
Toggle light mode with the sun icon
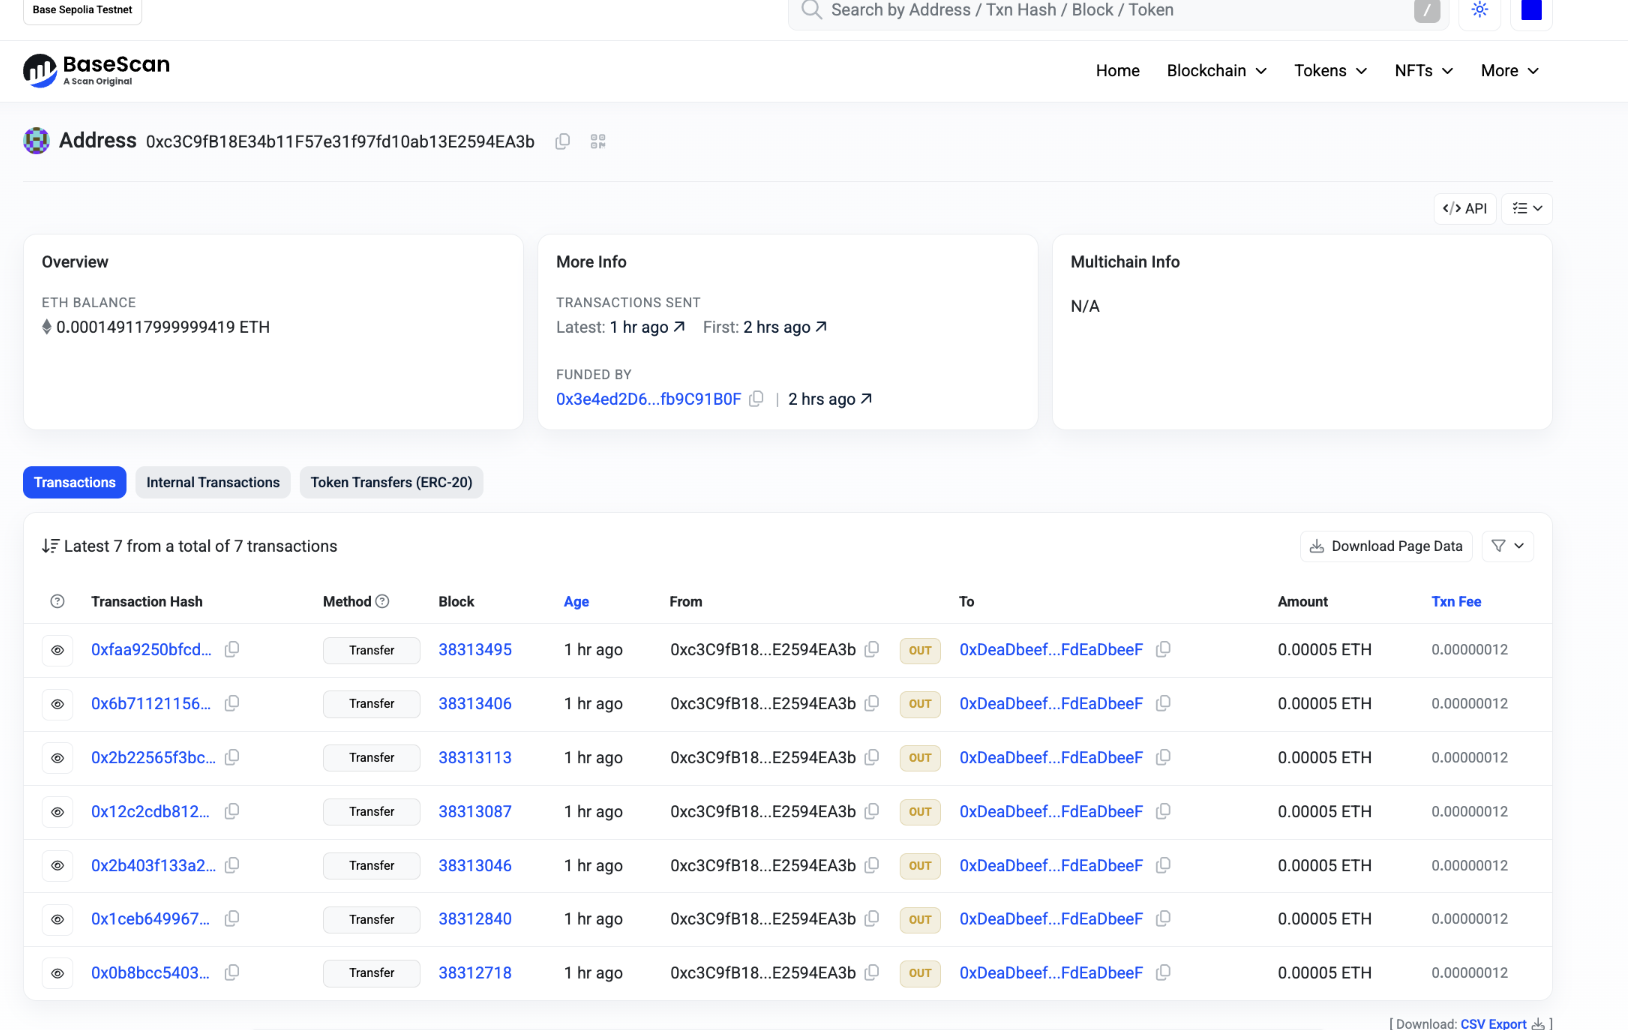pyautogui.click(x=1479, y=10)
